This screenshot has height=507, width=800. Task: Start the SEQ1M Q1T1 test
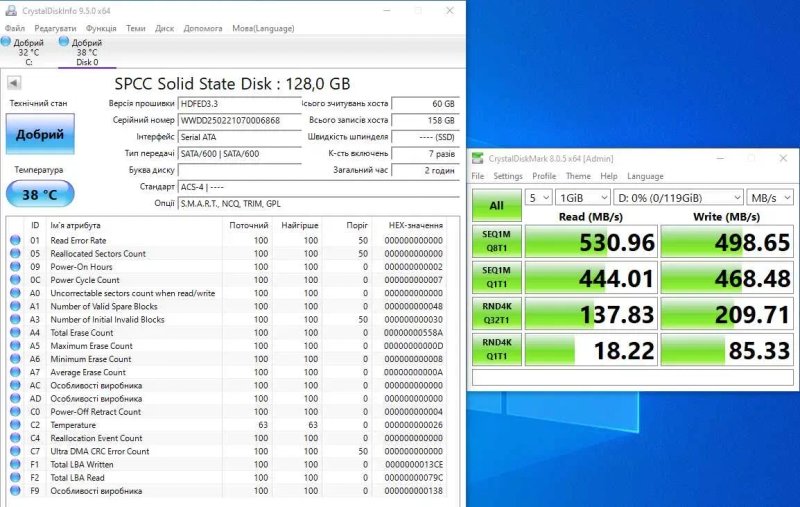(496, 277)
